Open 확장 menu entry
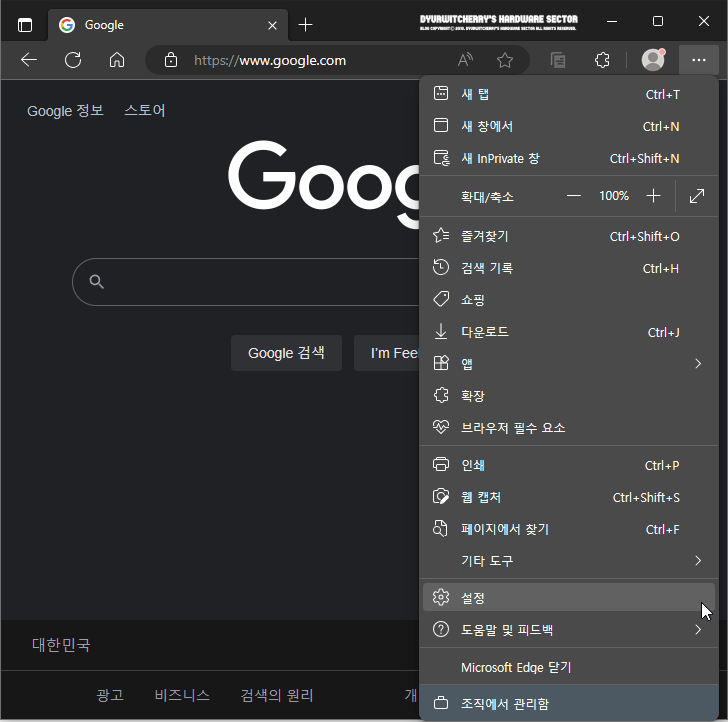The image size is (728, 722). [x=569, y=396]
